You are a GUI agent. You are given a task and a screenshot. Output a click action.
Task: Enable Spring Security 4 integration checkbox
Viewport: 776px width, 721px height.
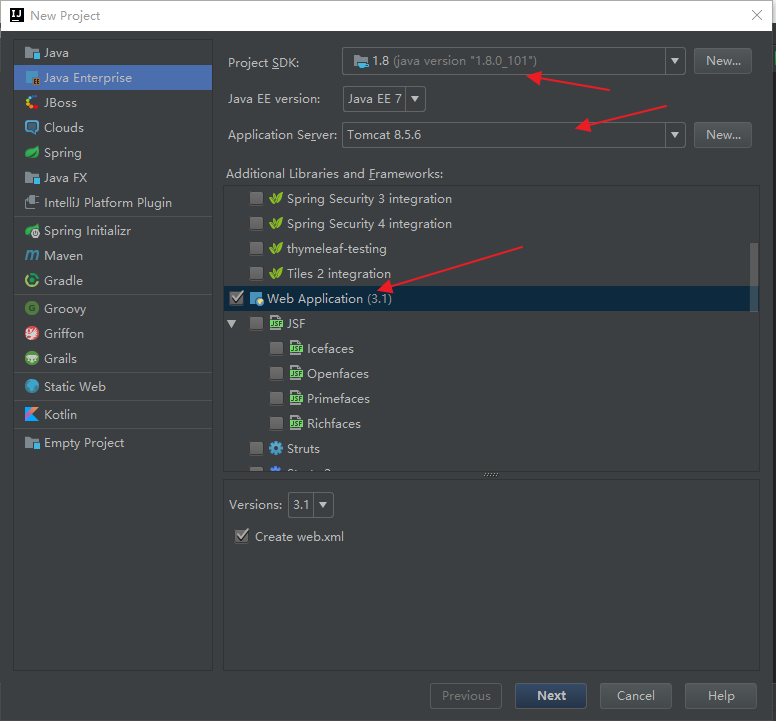point(256,223)
